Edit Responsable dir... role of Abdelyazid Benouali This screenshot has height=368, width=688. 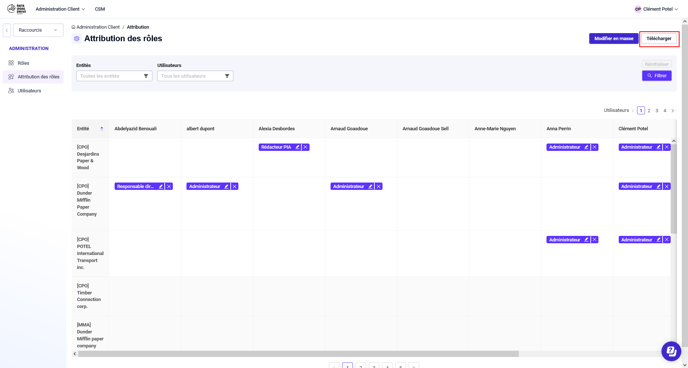pos(161,186)
